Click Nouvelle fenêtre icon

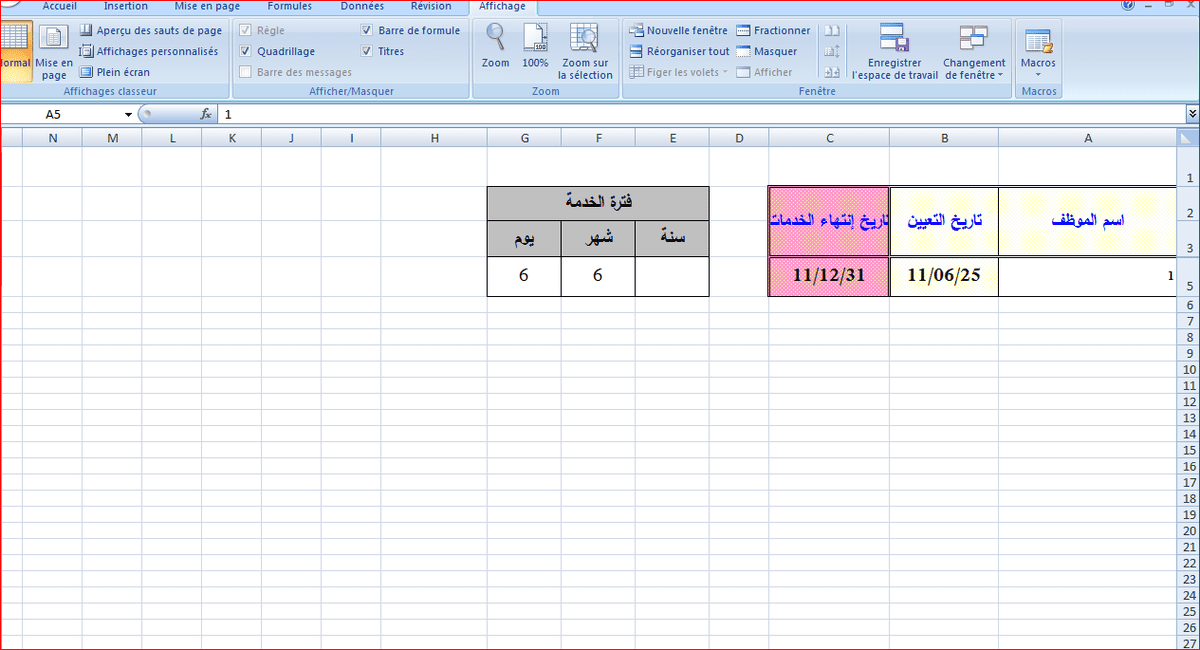(x=637, y=31)
